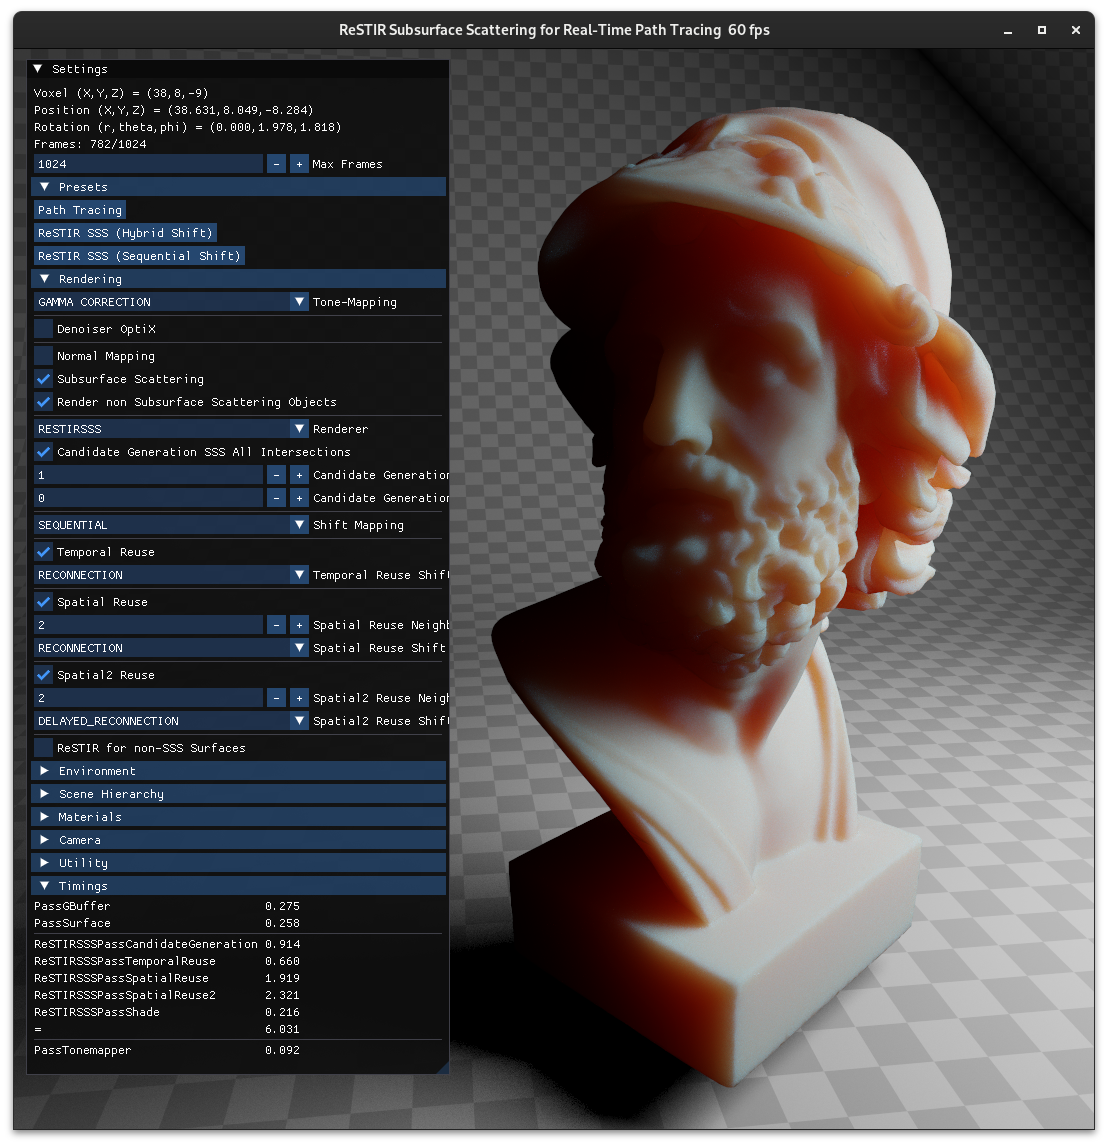Expand the Camera section

pos(238,840)
